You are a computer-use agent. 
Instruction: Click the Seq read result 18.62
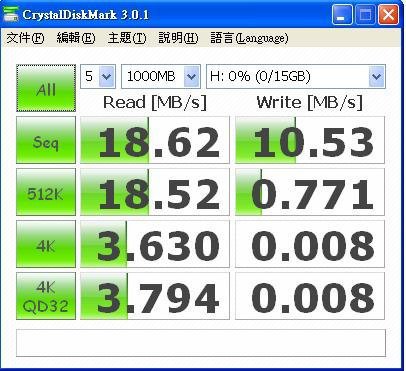(x=155, y=140)
